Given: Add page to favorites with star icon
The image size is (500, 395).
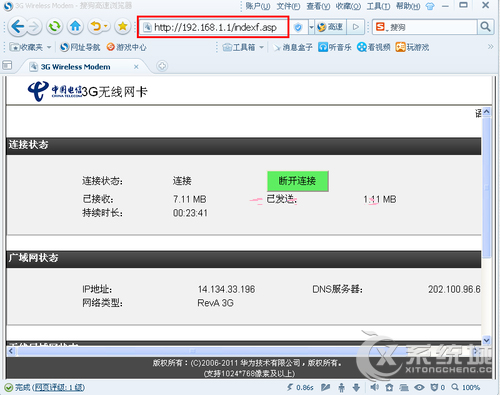Looking at the screenshot, I should (123, 26).
